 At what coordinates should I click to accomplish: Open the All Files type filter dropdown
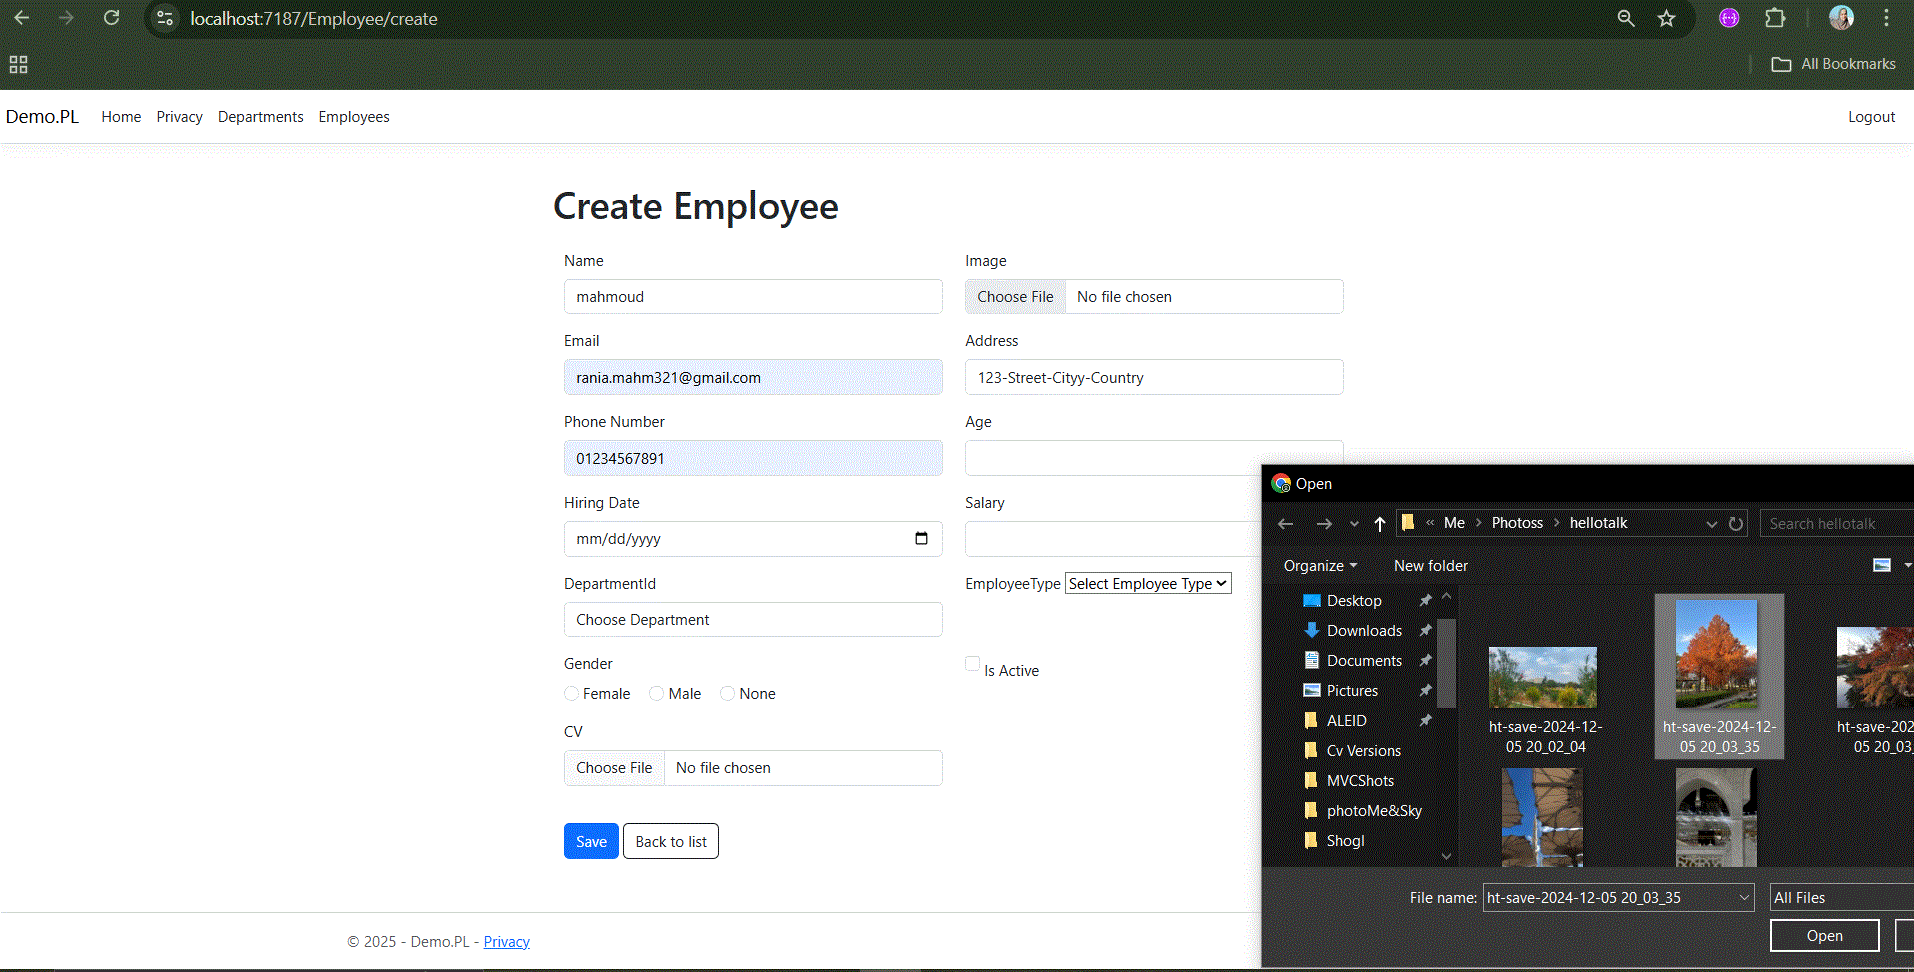[x=1841, y=898]
